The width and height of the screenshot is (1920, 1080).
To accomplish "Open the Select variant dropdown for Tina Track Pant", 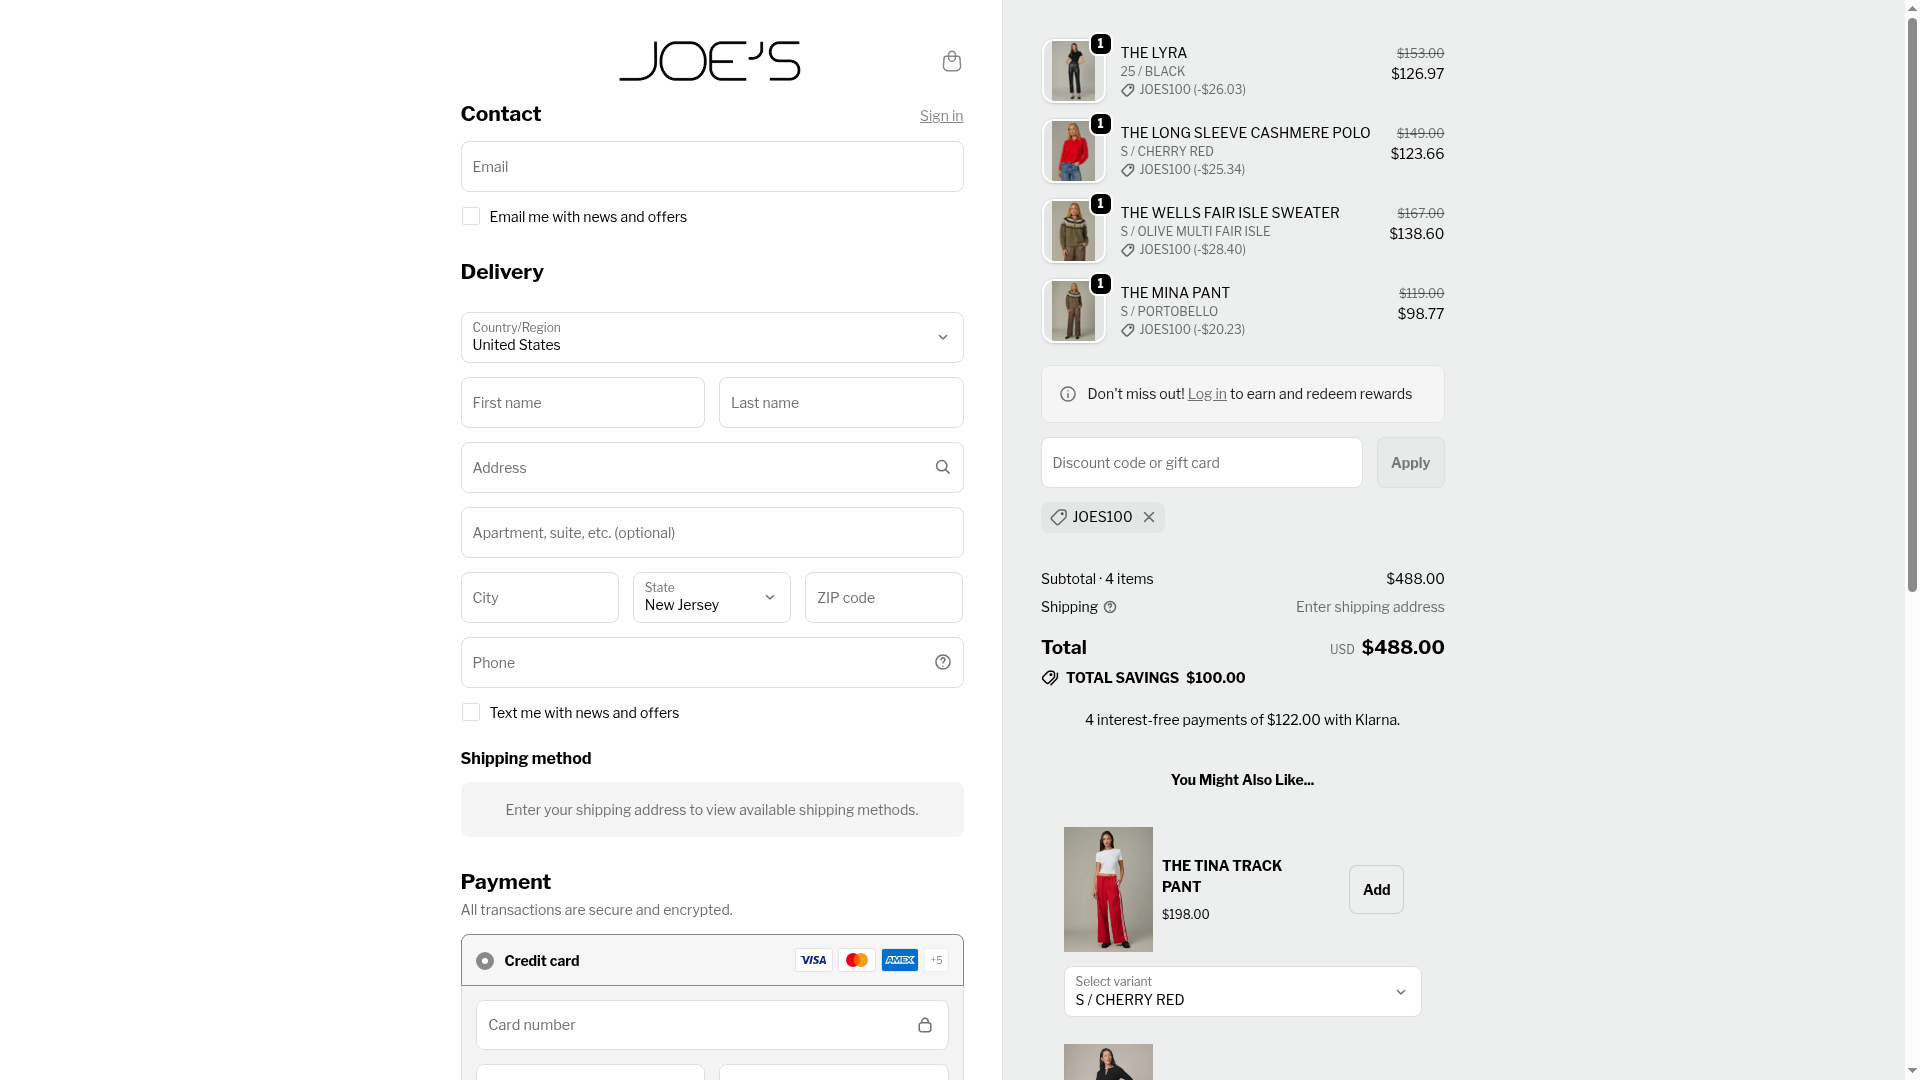I will 1243,992.
